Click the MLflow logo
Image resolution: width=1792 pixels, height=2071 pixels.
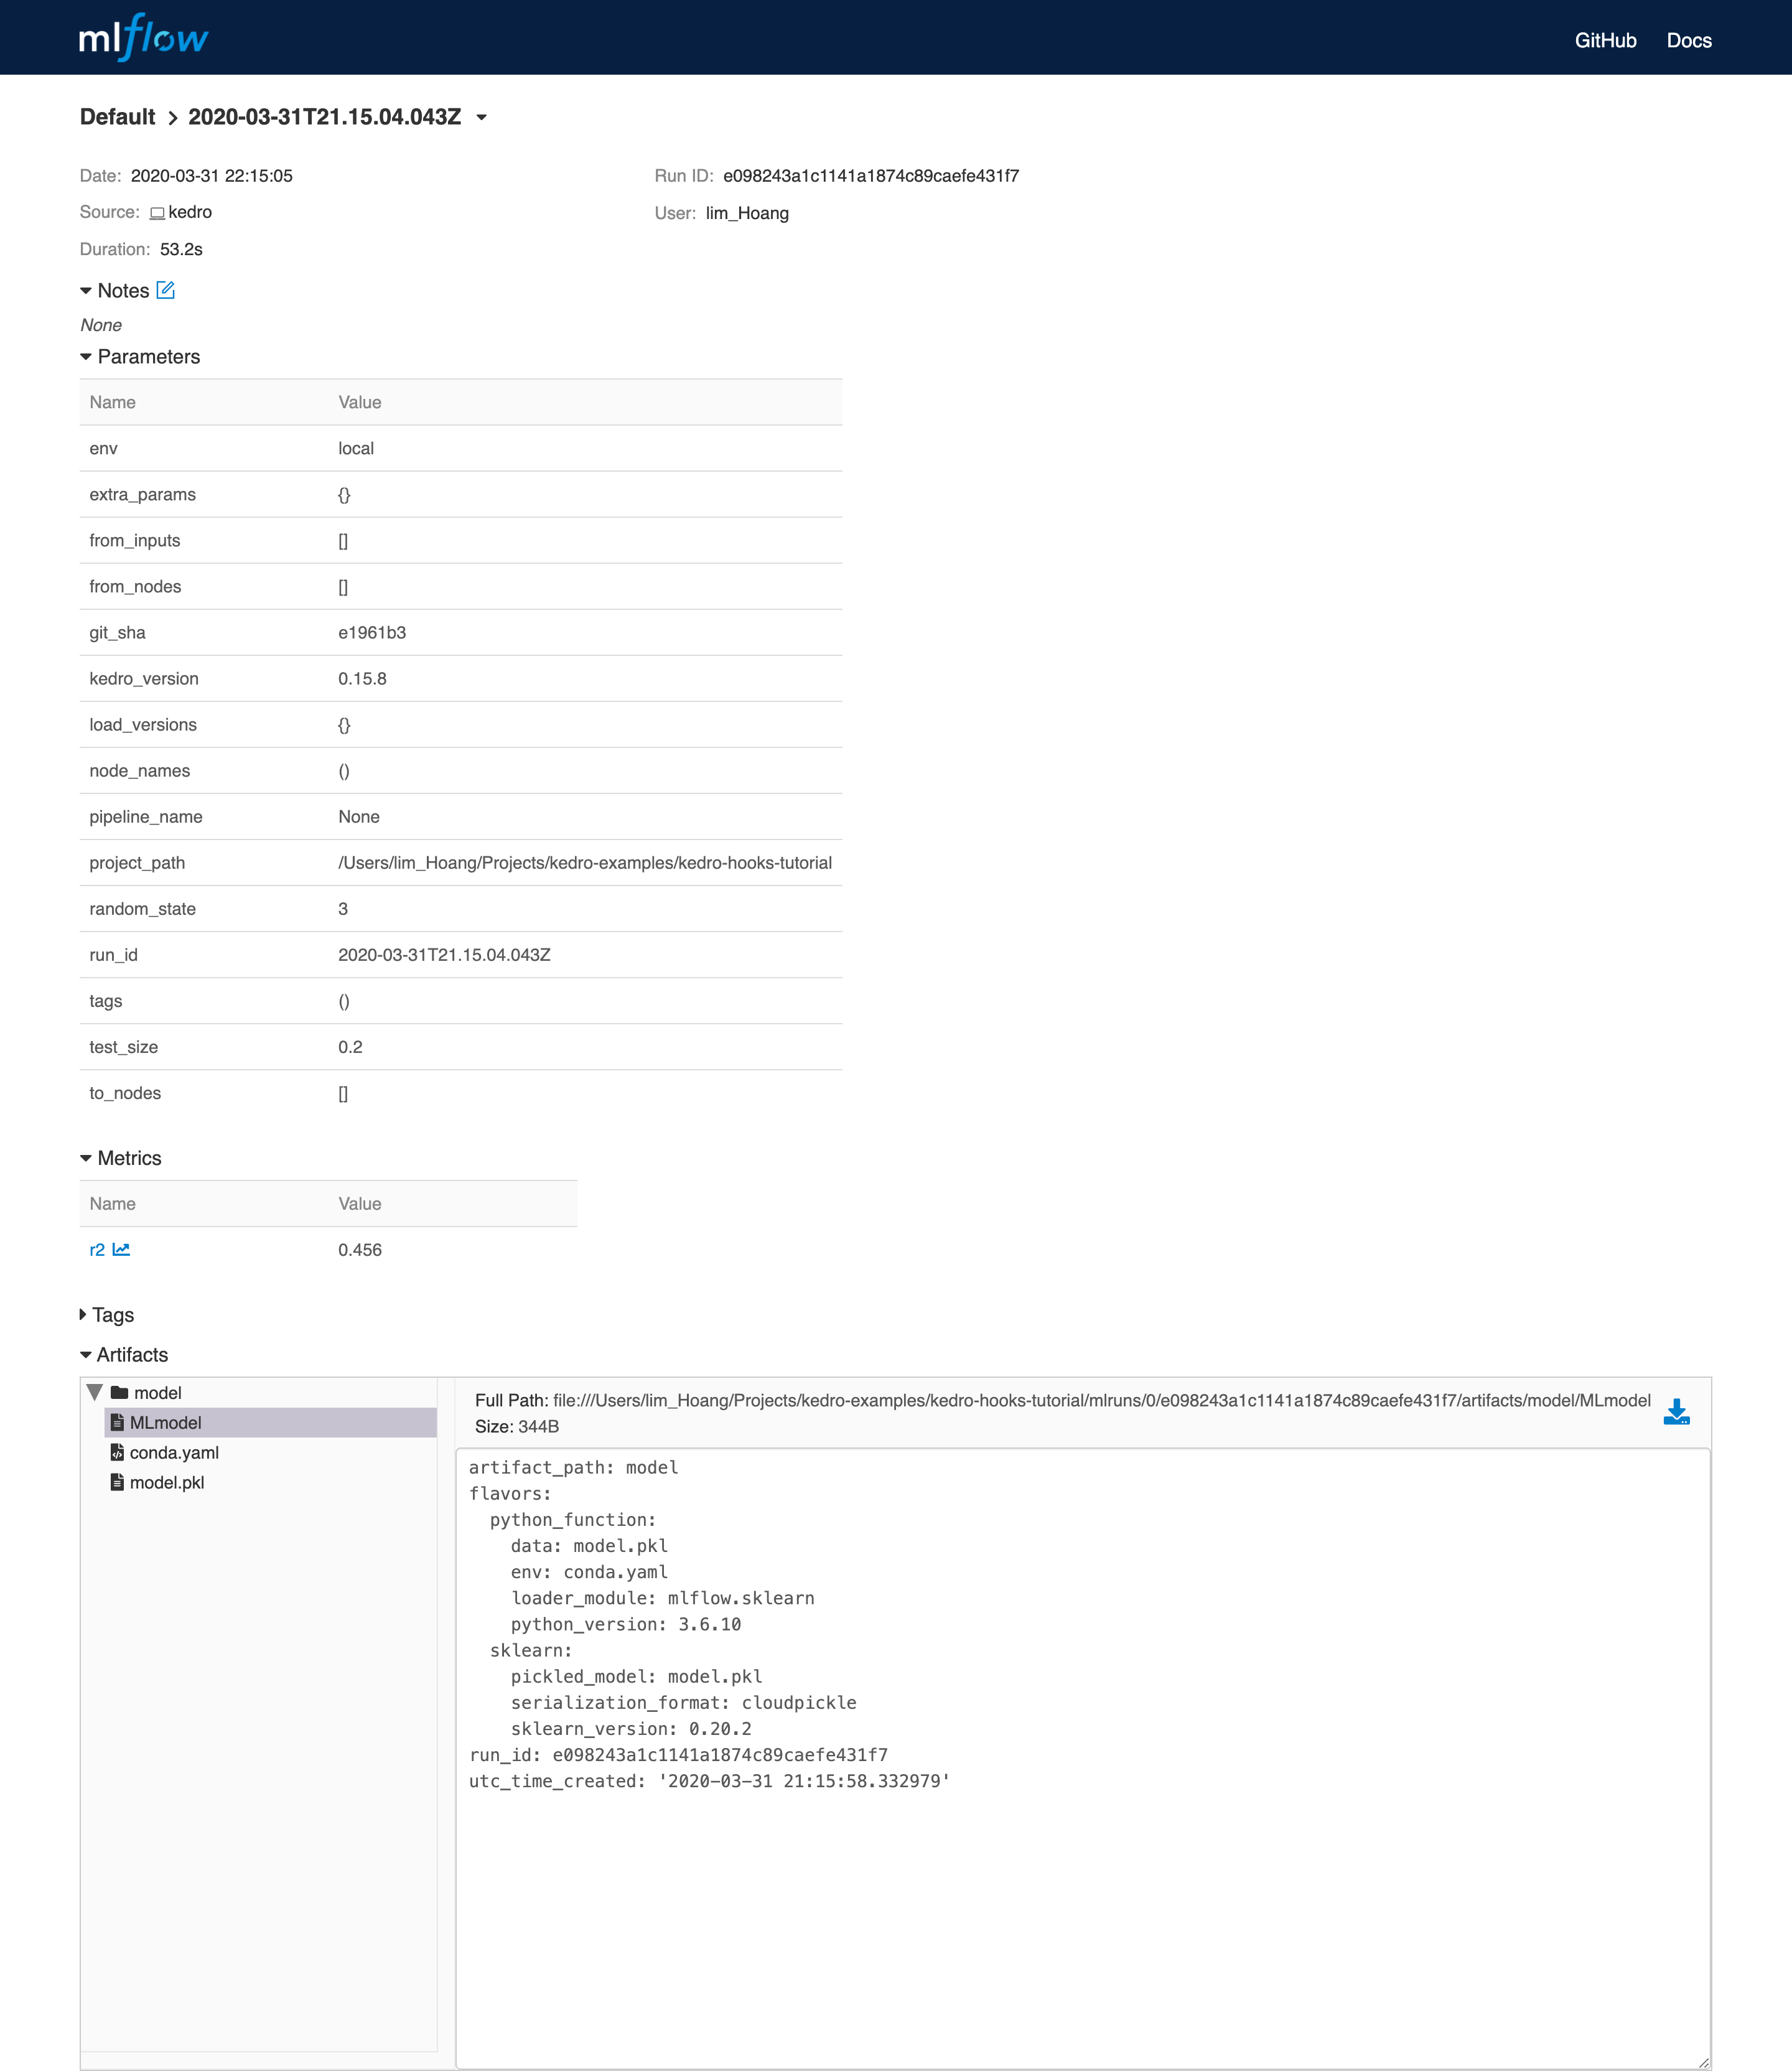point(143,38)
